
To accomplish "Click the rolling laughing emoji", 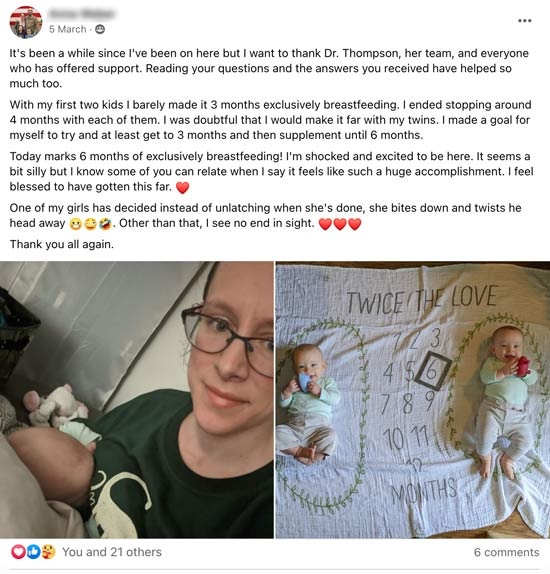I will point(106,224).
